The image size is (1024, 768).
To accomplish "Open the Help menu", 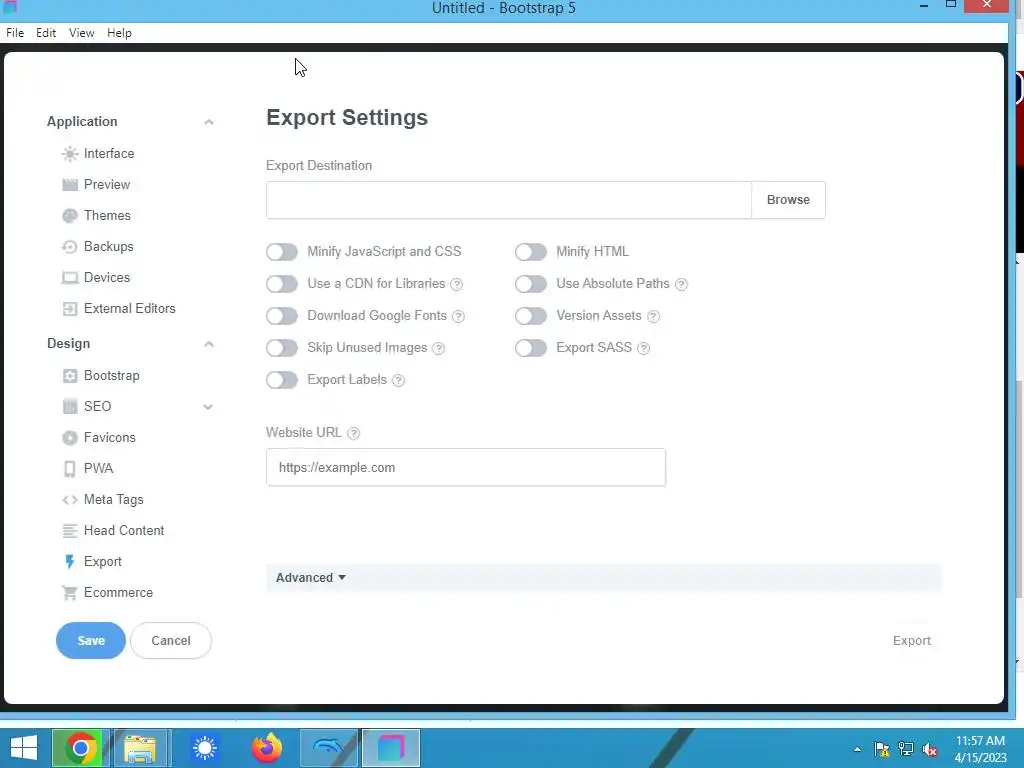I will pyautogui.click(x=120, y=33).
